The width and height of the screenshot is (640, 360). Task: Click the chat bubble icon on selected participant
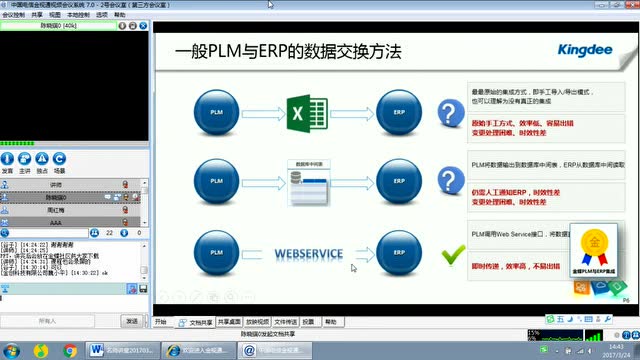point(107,197)
